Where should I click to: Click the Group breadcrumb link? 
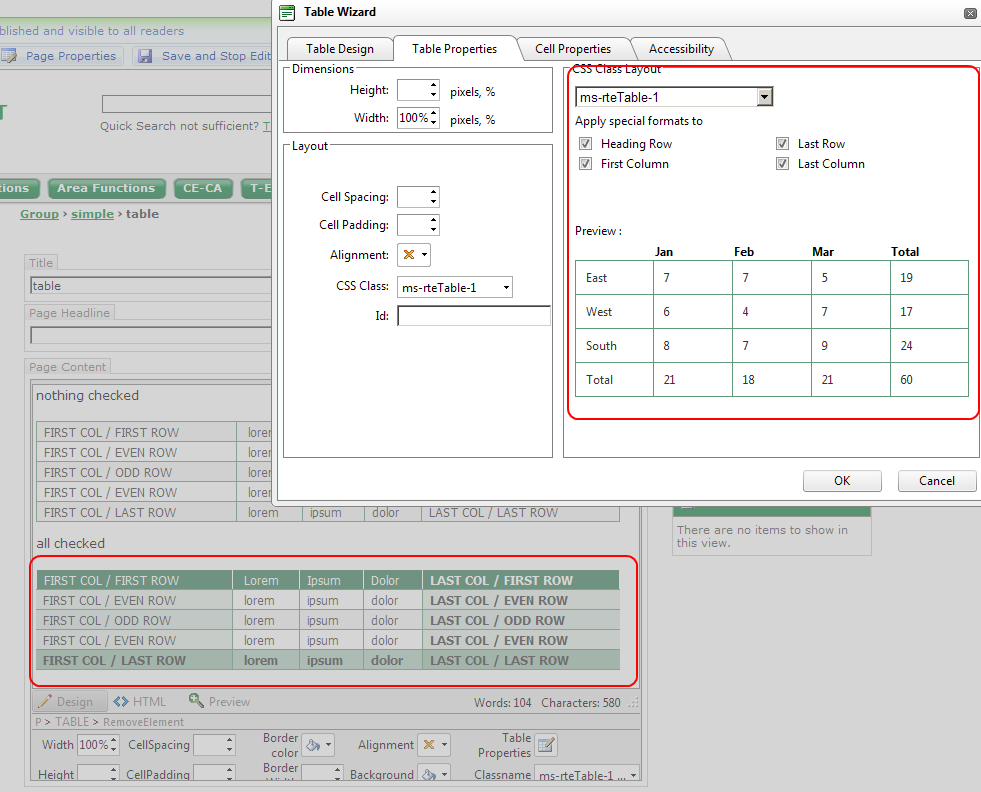[39, 214]
